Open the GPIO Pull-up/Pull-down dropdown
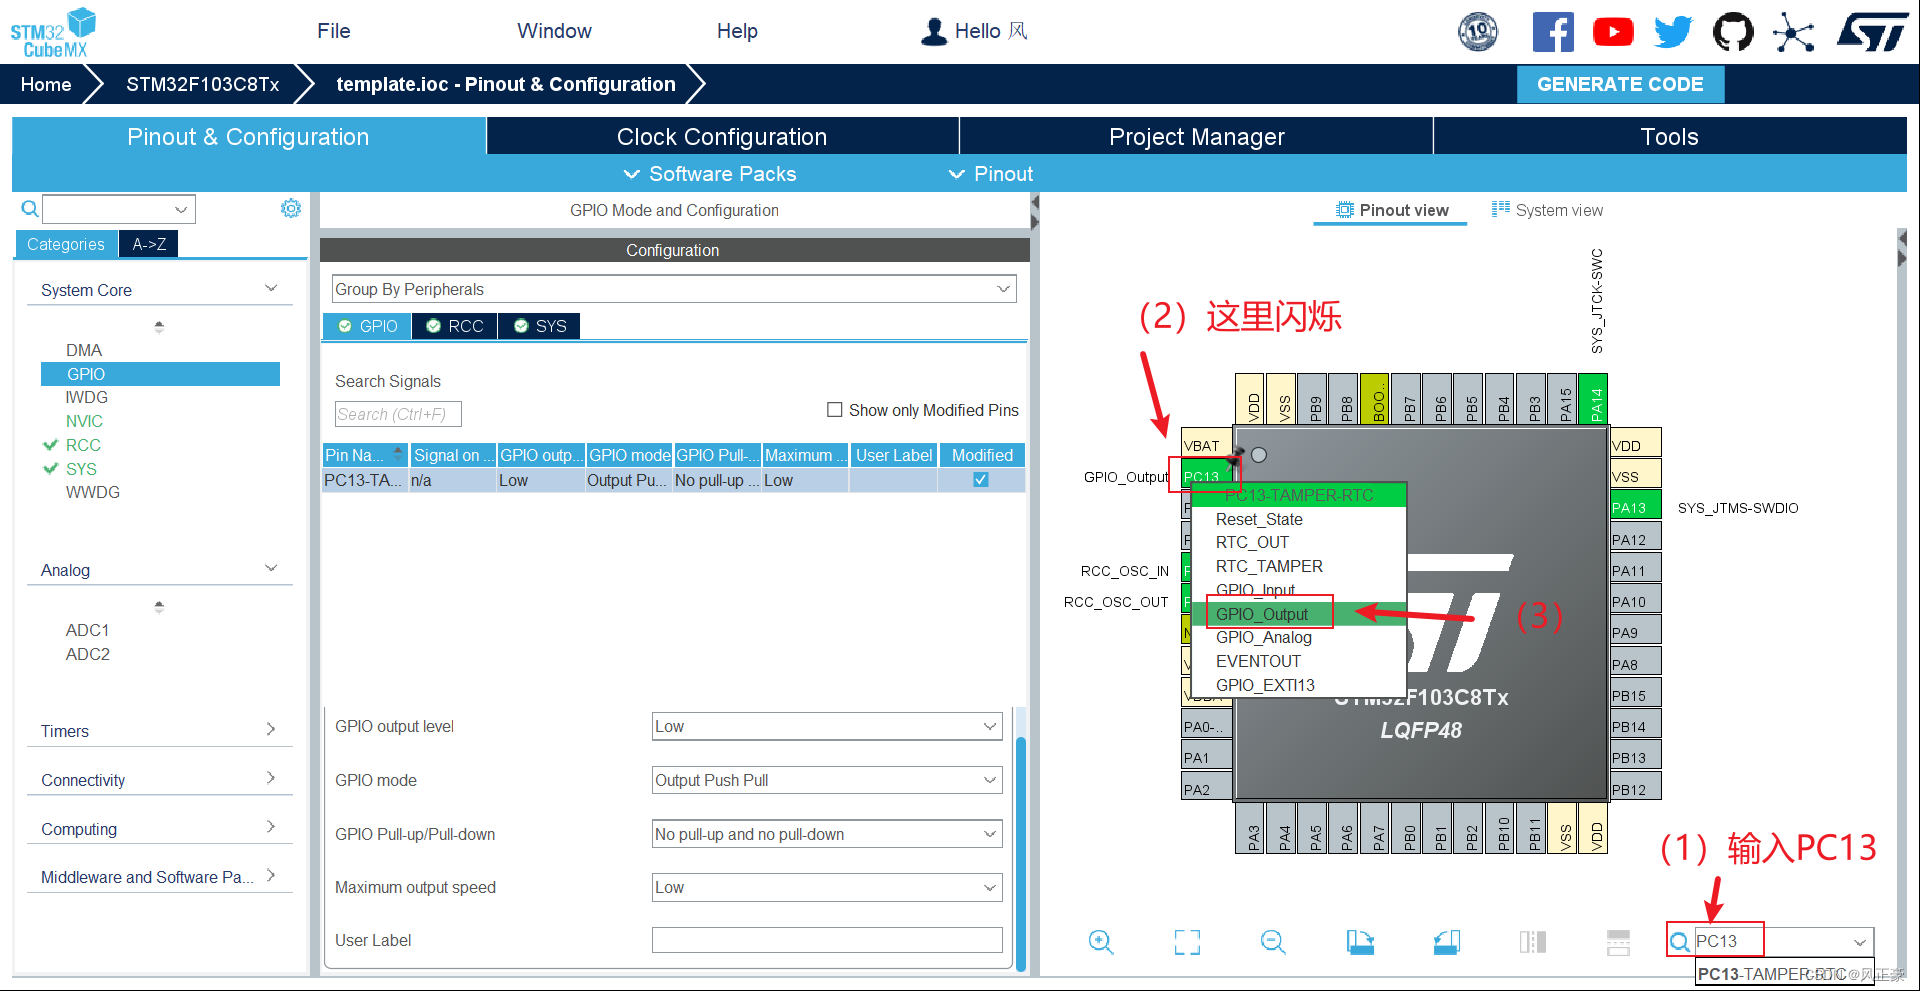This screenshot has width=1920, height=991. coord(827,834)
